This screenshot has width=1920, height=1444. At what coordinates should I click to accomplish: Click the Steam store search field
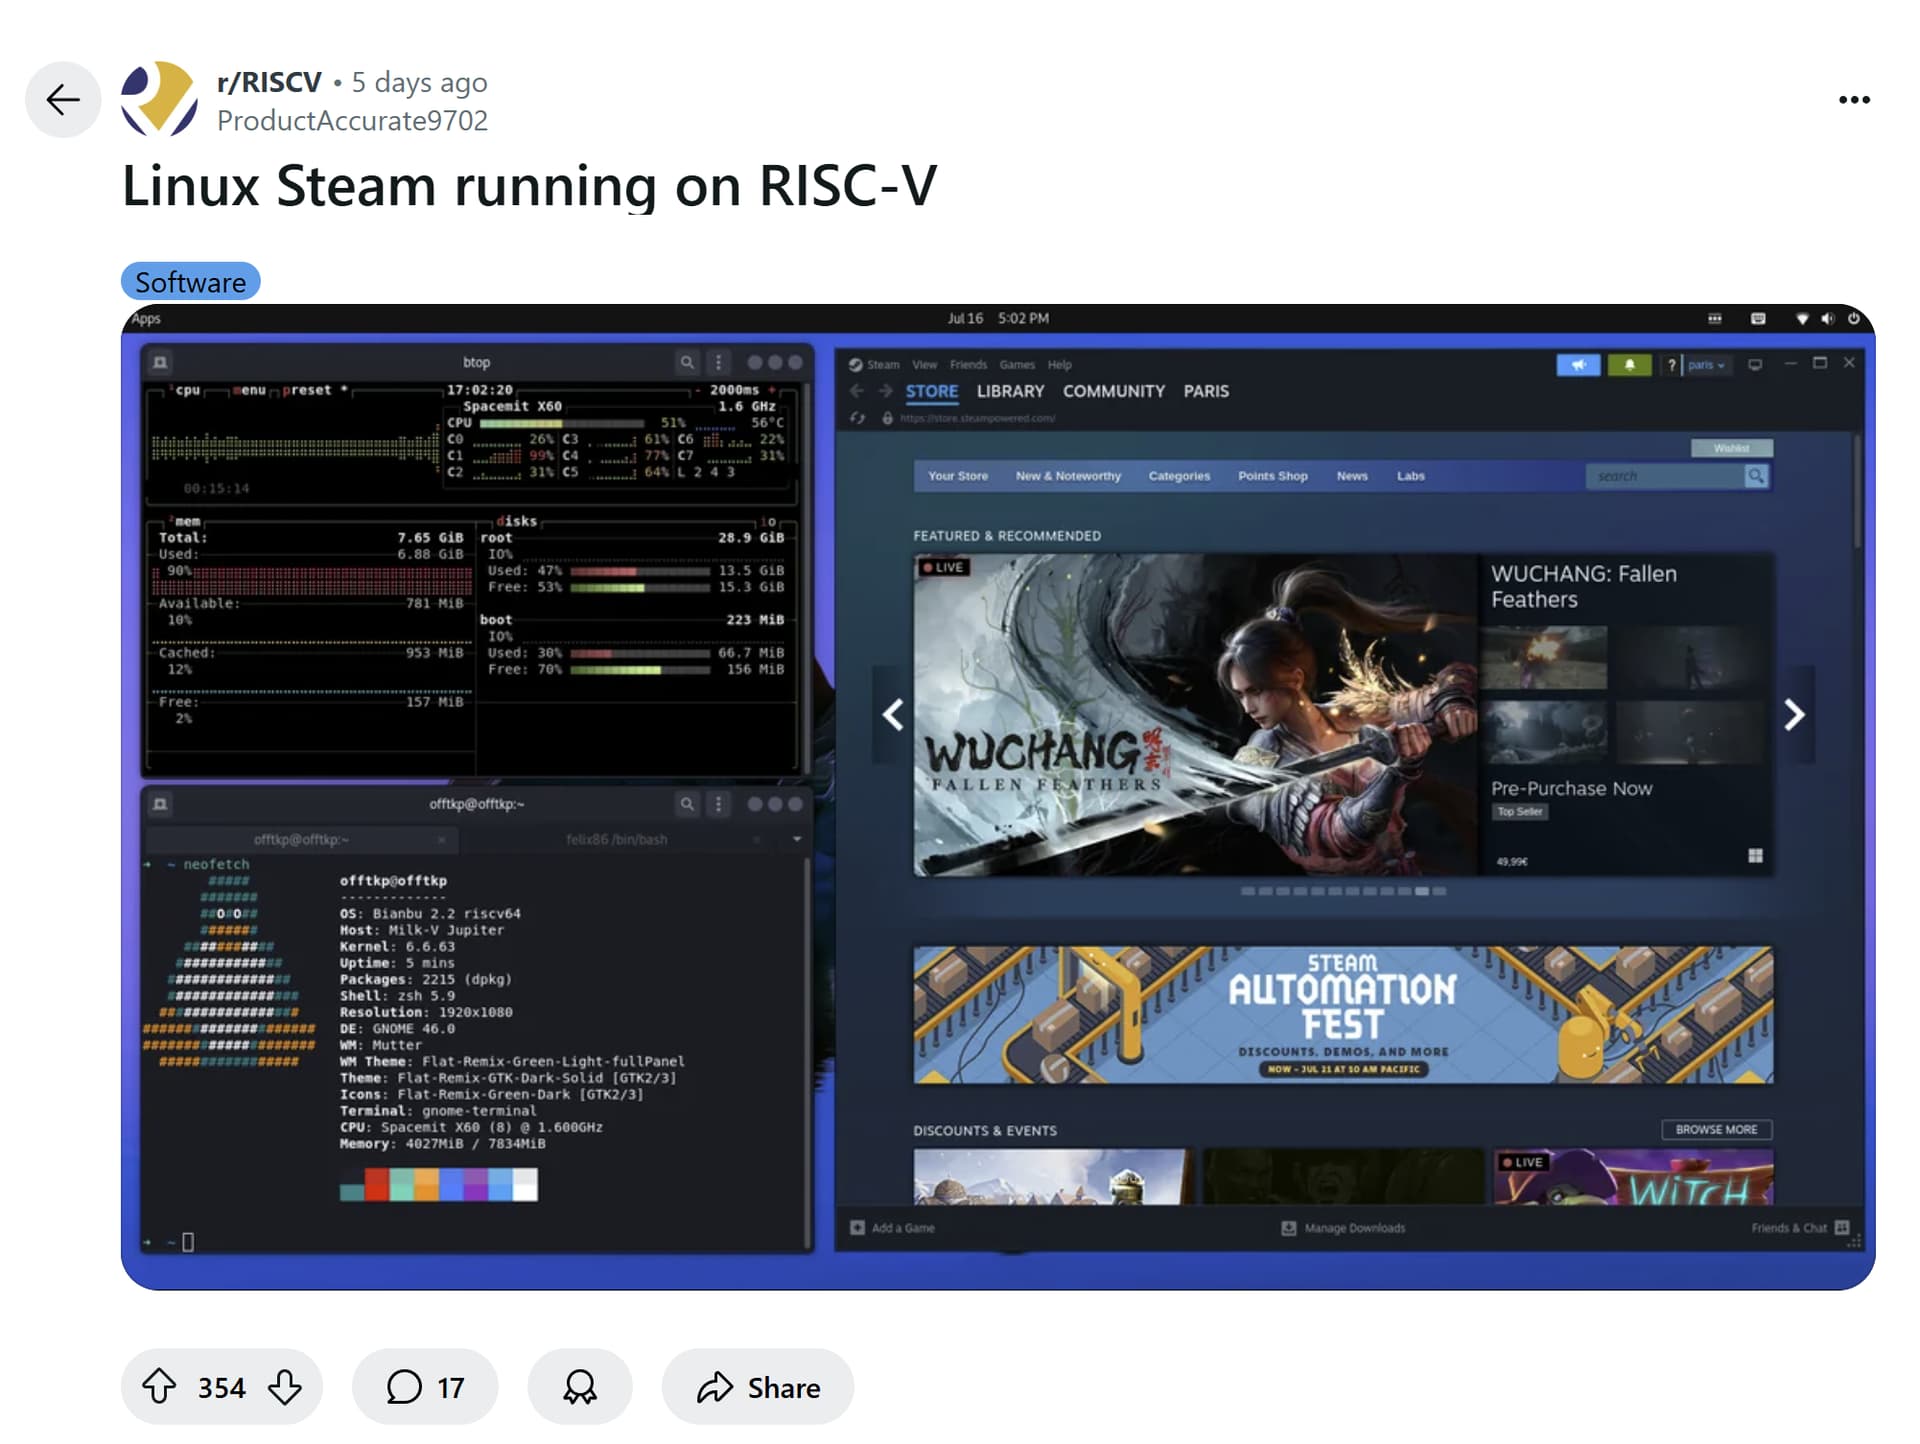1664,476
